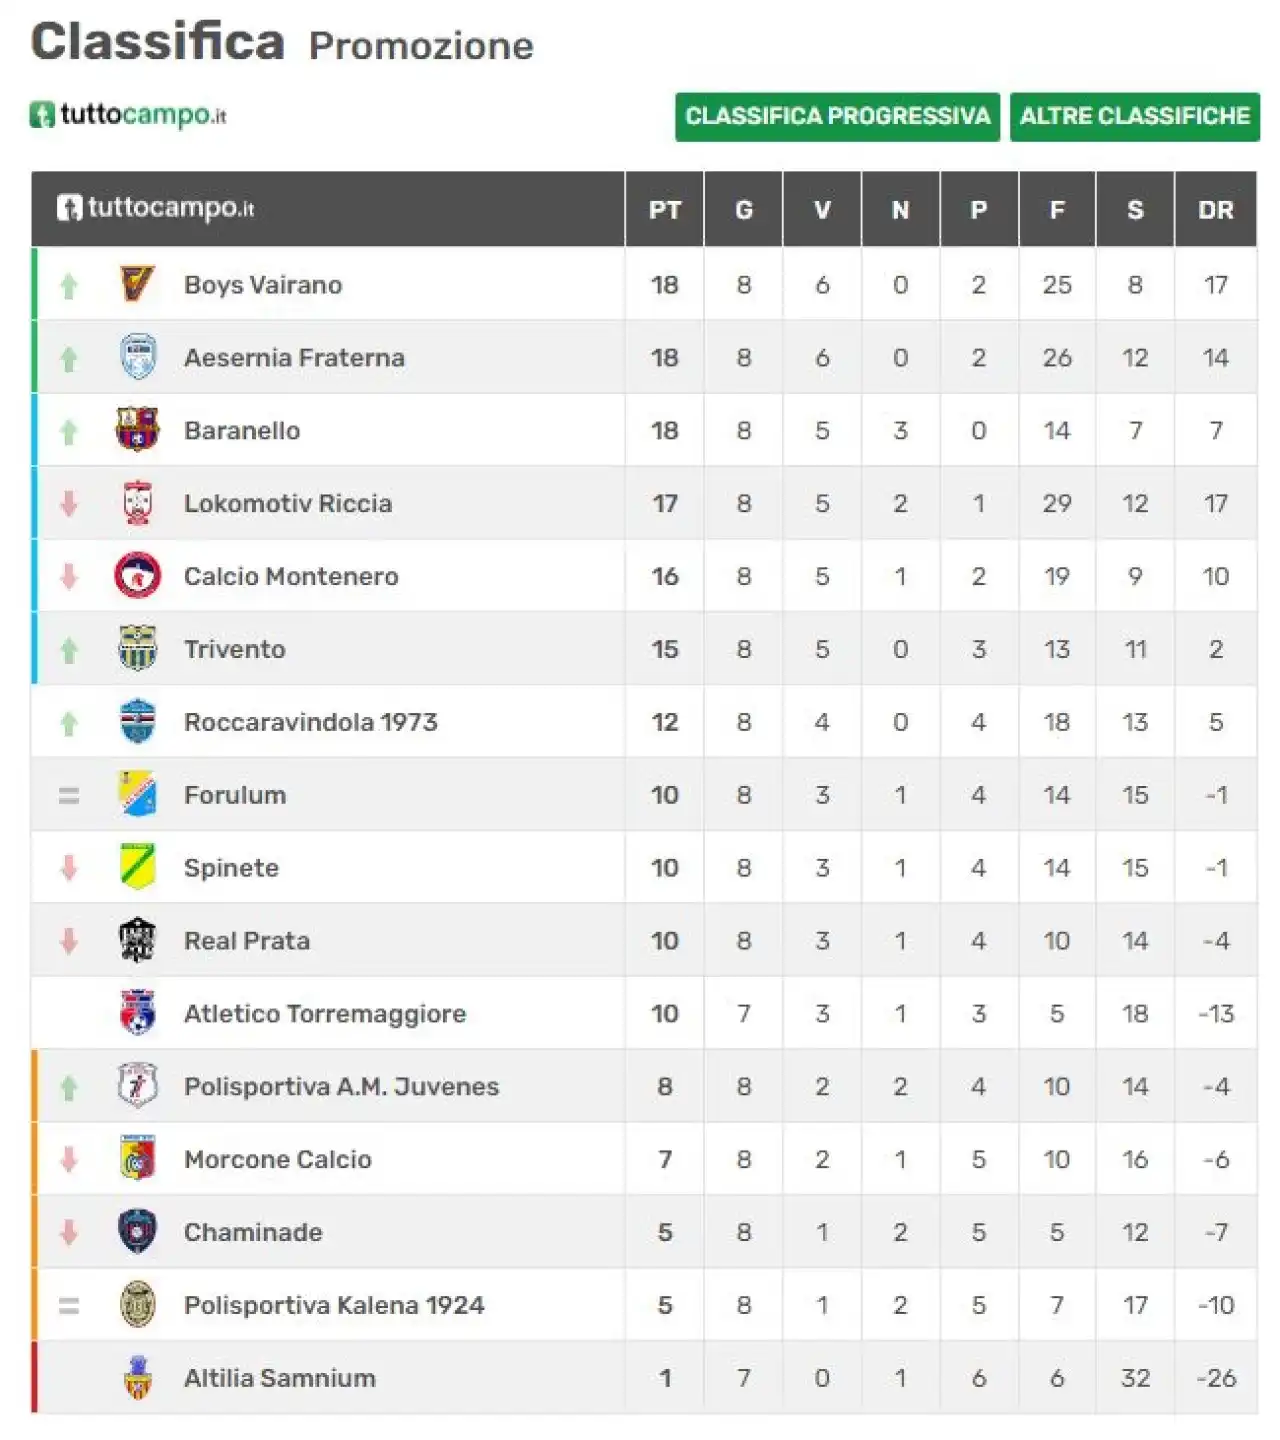Click the Calcio Montenero round crest
1280x1440 pixels.
point(137,576)
